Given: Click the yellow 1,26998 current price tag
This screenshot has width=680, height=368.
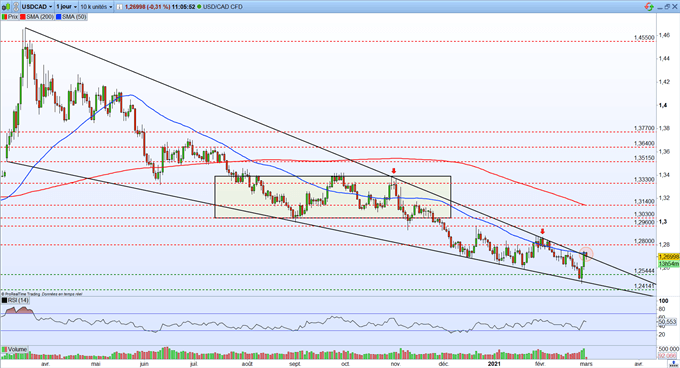Looking at the screenshot, I should coord(668,257).
